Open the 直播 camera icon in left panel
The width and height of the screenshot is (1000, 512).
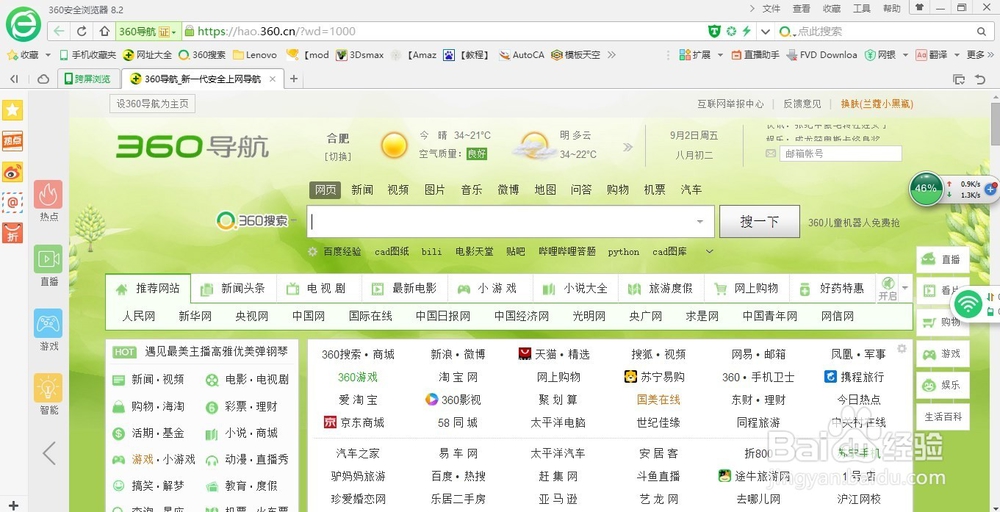pyautogui.click(x=48, y=259)
